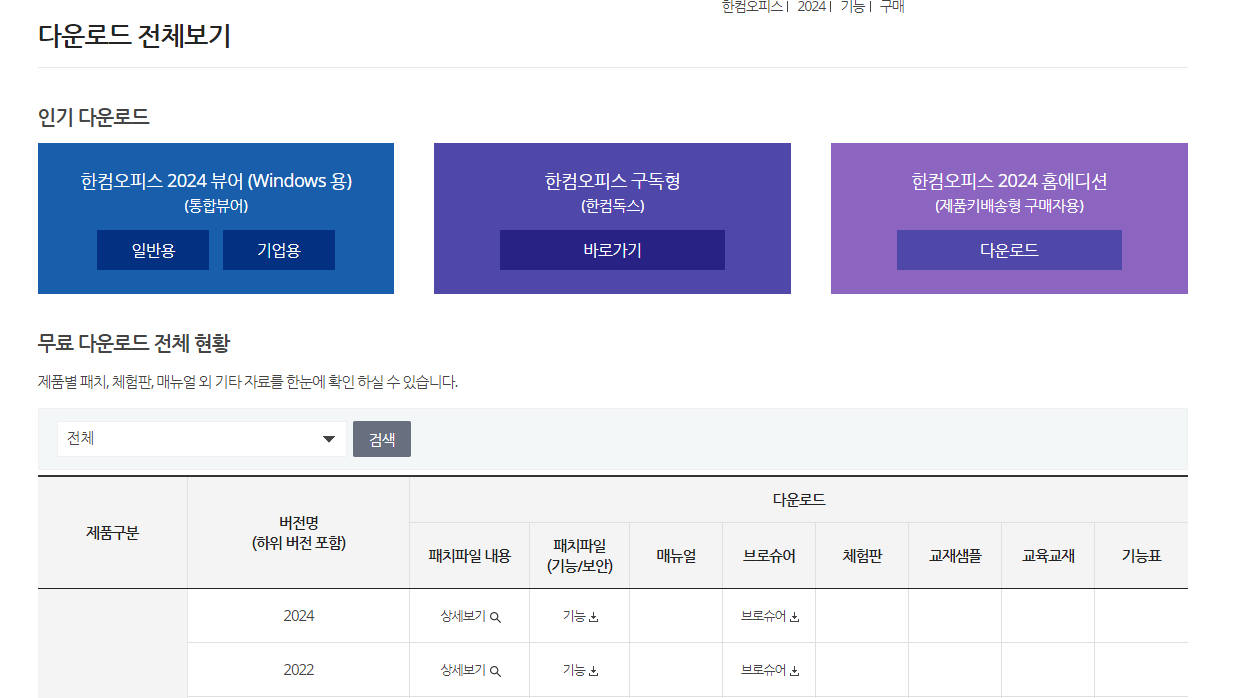Click download icon next to 2022 기능
Viewport: 1236px width, 698px height.
click(x=593, y=671)
